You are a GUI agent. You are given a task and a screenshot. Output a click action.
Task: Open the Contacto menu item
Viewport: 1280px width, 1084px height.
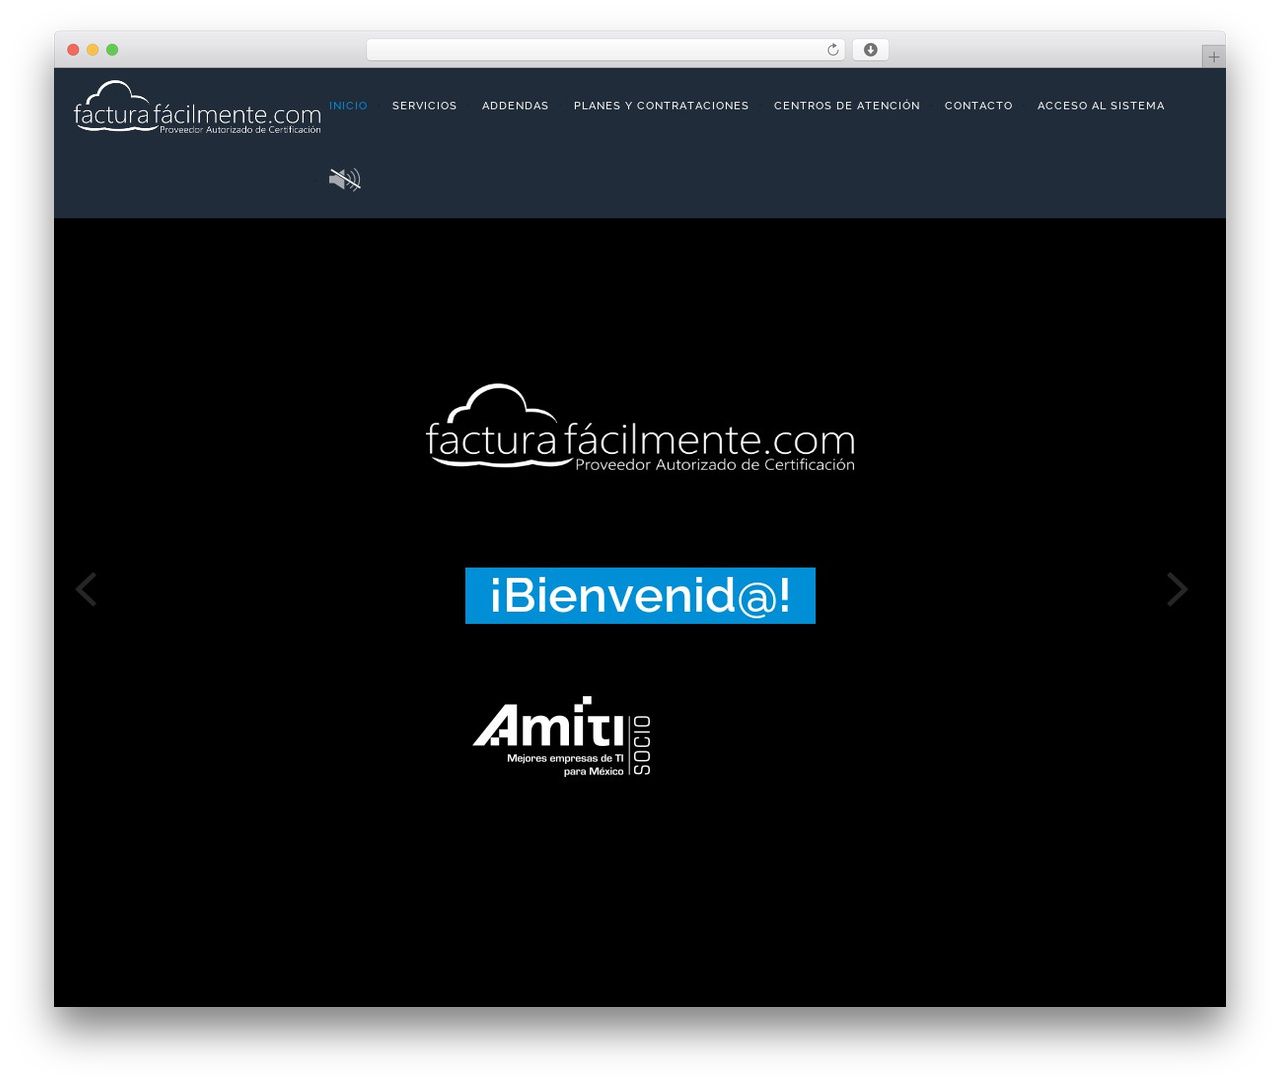pos(978,106)
